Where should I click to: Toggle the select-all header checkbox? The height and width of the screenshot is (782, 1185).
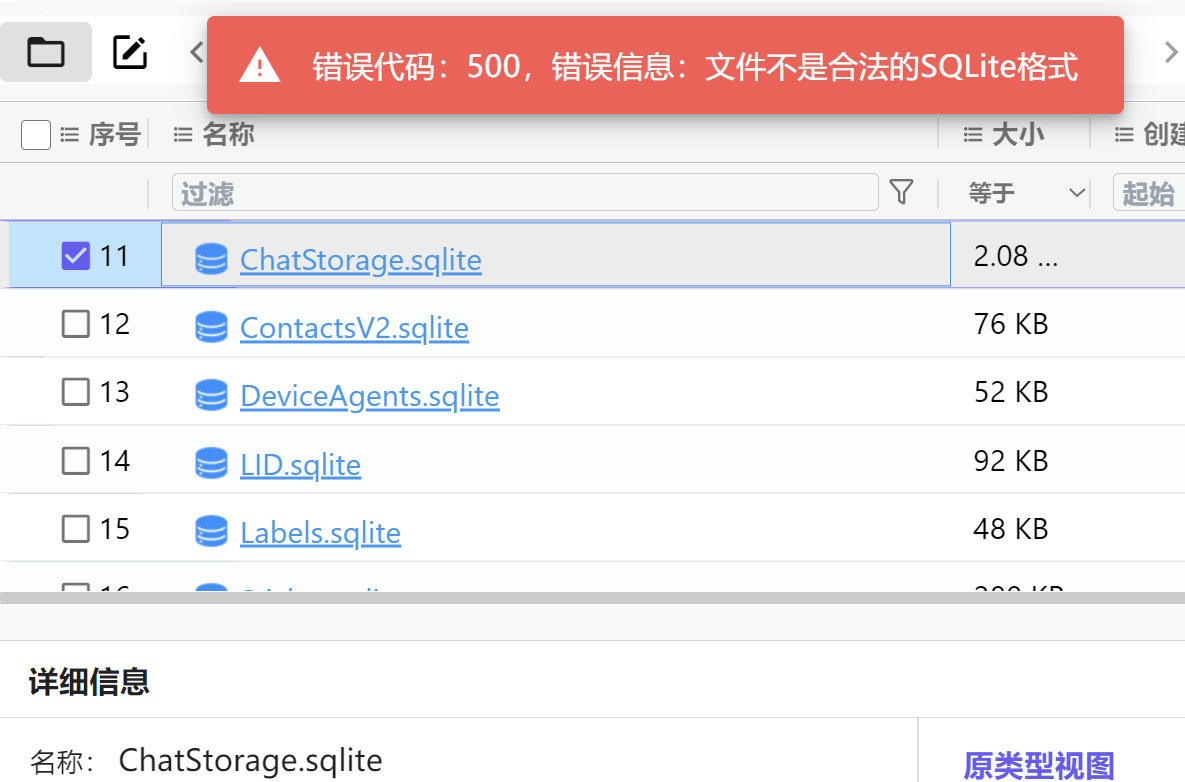[x=36, y=134]
